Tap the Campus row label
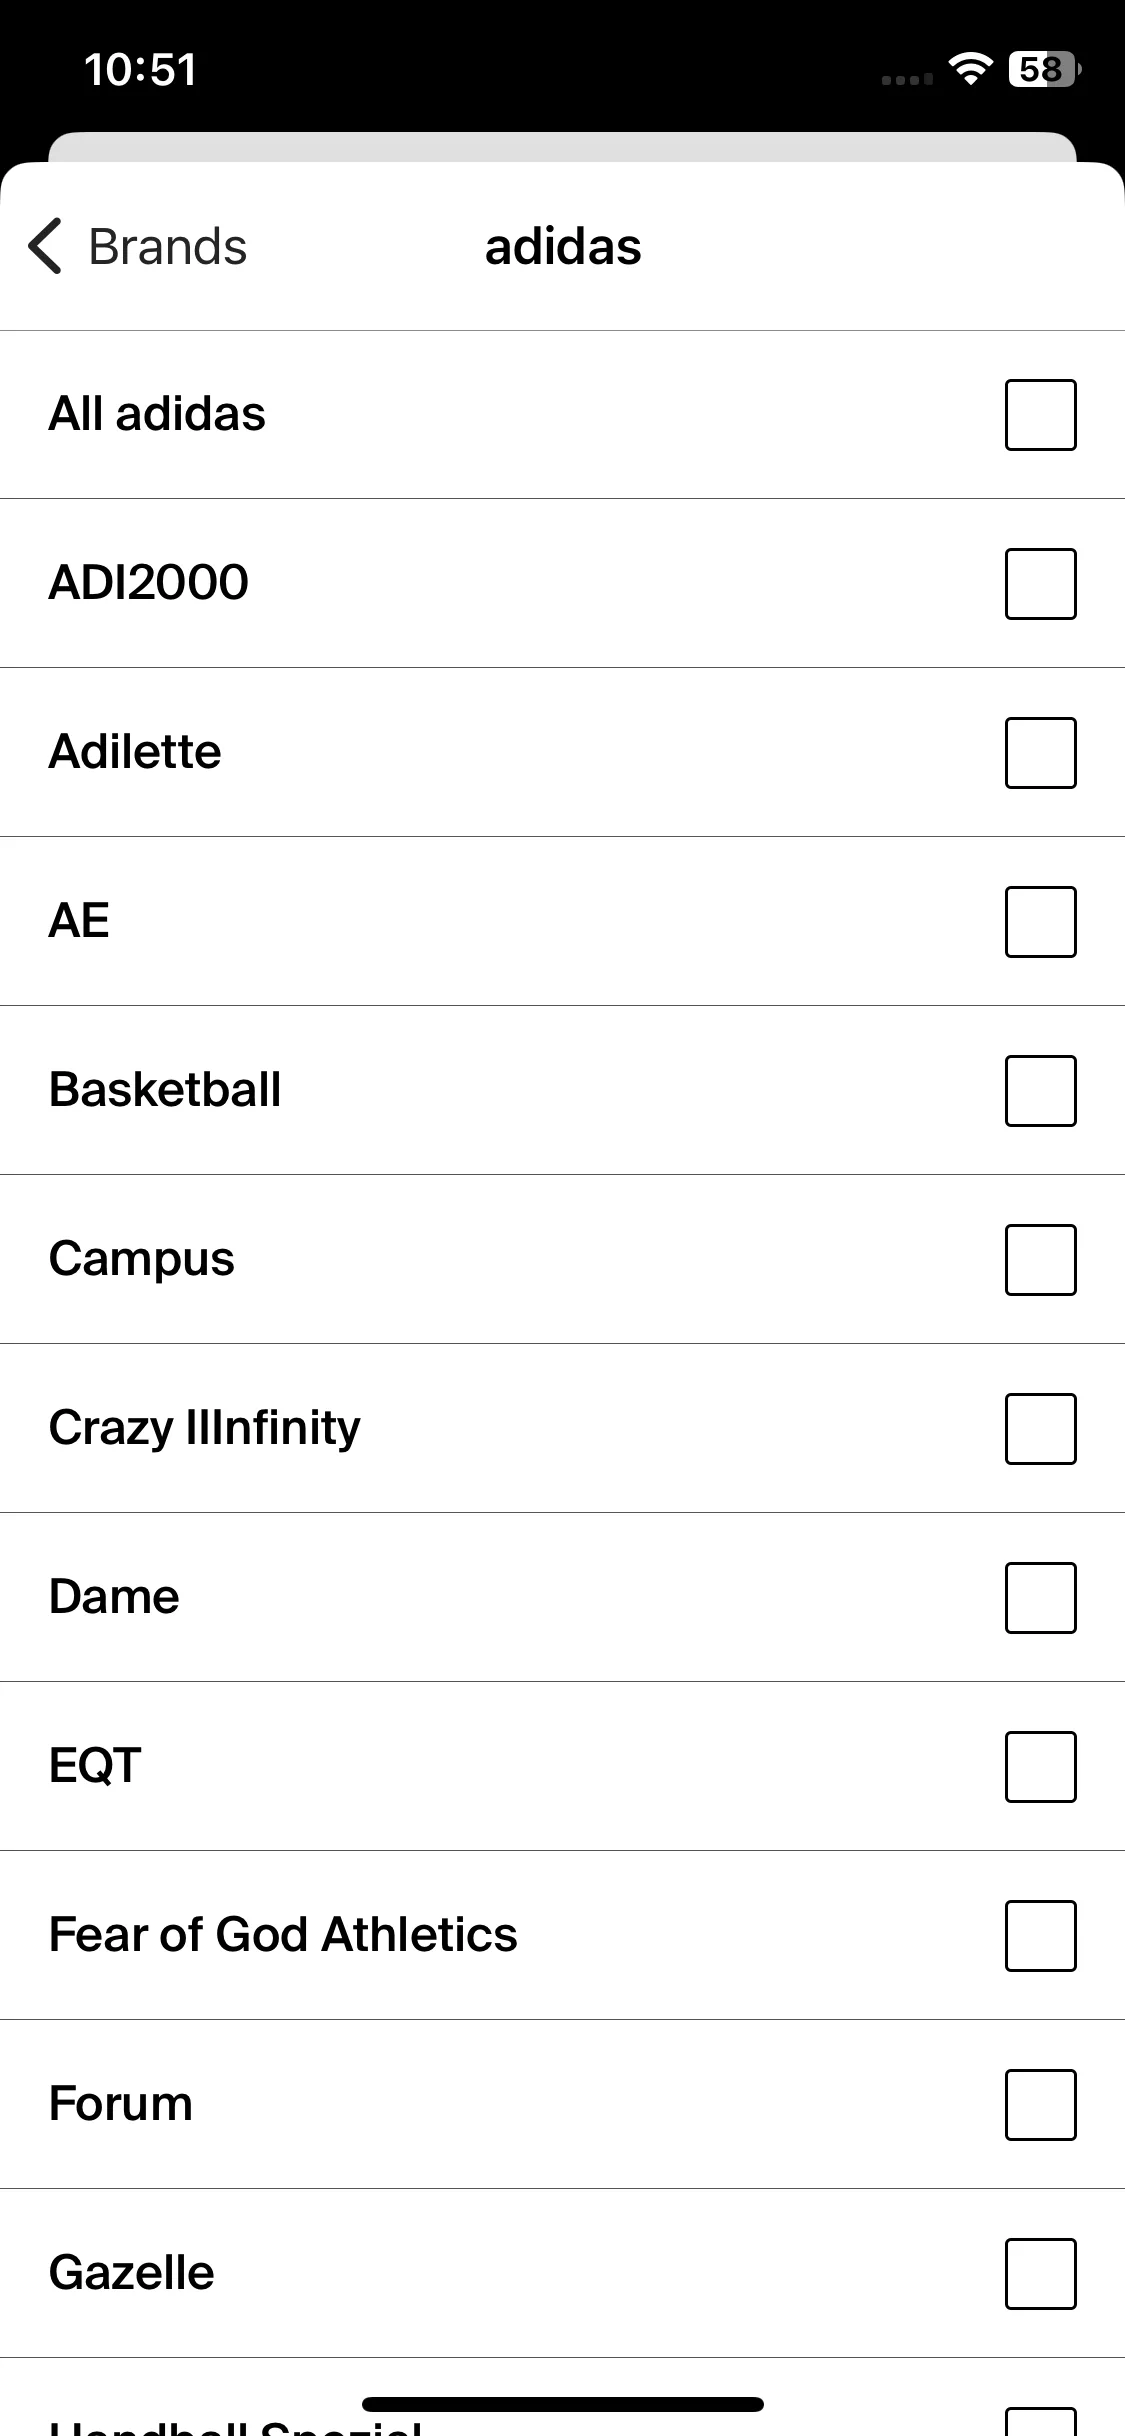This screenshot has width=1125, height=2436. pyautogui.click(x=141, y=1260)
